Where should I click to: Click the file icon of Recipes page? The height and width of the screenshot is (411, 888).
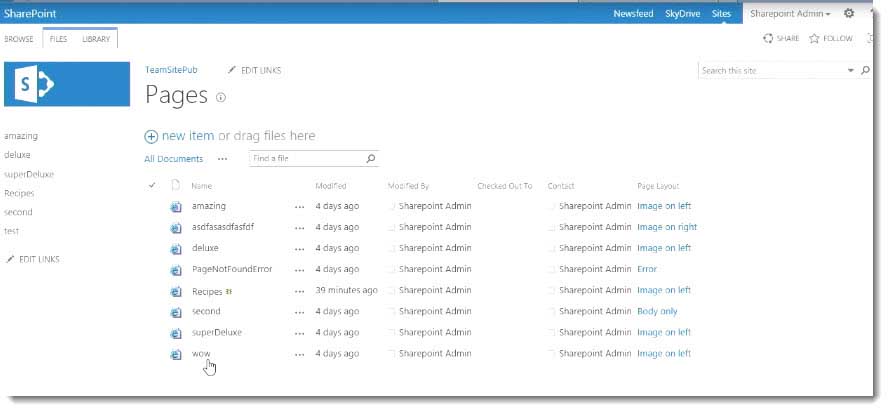pyautogui.click(x=176, y=291)
